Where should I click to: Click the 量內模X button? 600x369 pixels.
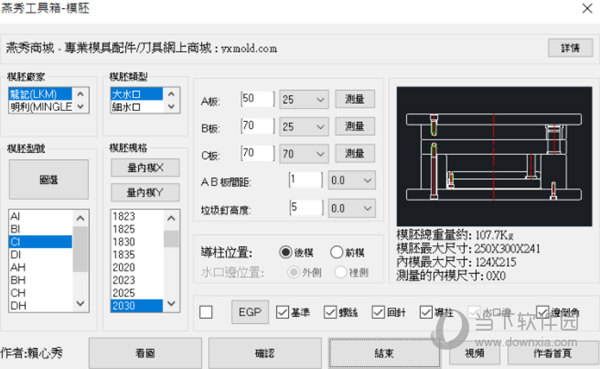(x=145, y=168)
